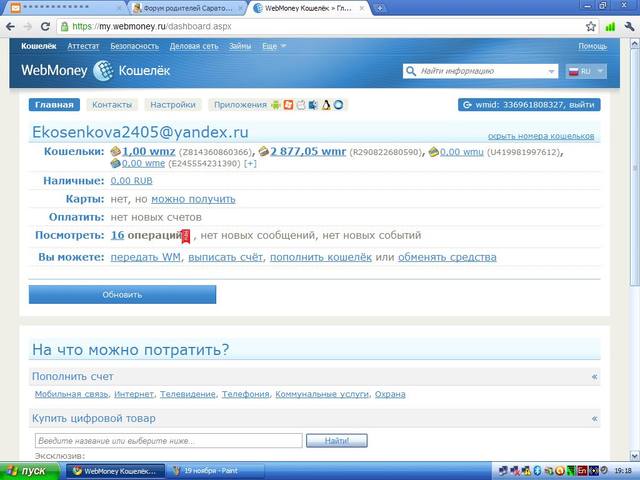
Task: Switch to the 19 ноября Paint taskbar window
Action: (x=215, y=471)
